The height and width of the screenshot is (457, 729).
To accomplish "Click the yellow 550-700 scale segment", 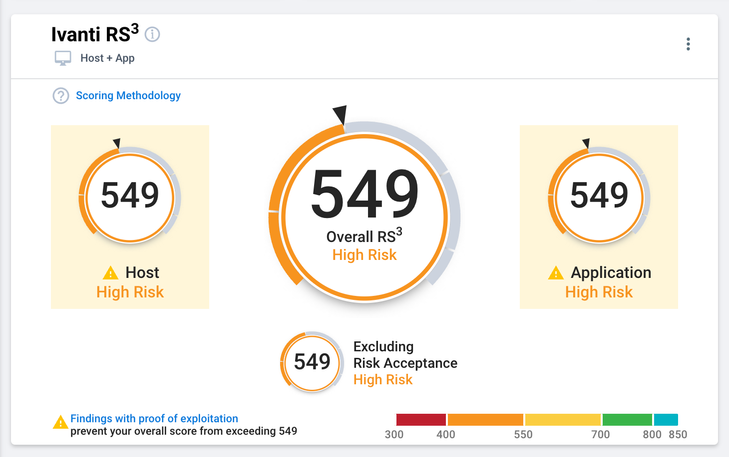I will coord(563,420).
